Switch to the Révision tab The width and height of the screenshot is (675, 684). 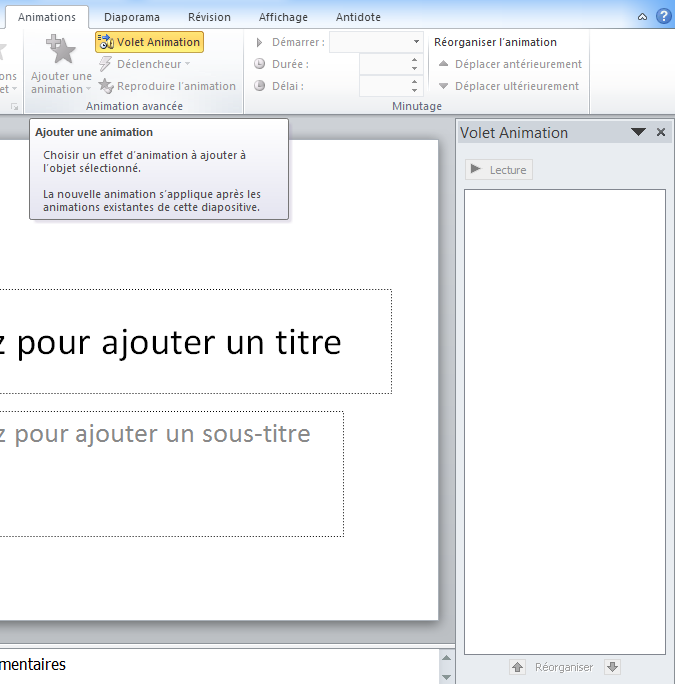click(209, 17)
